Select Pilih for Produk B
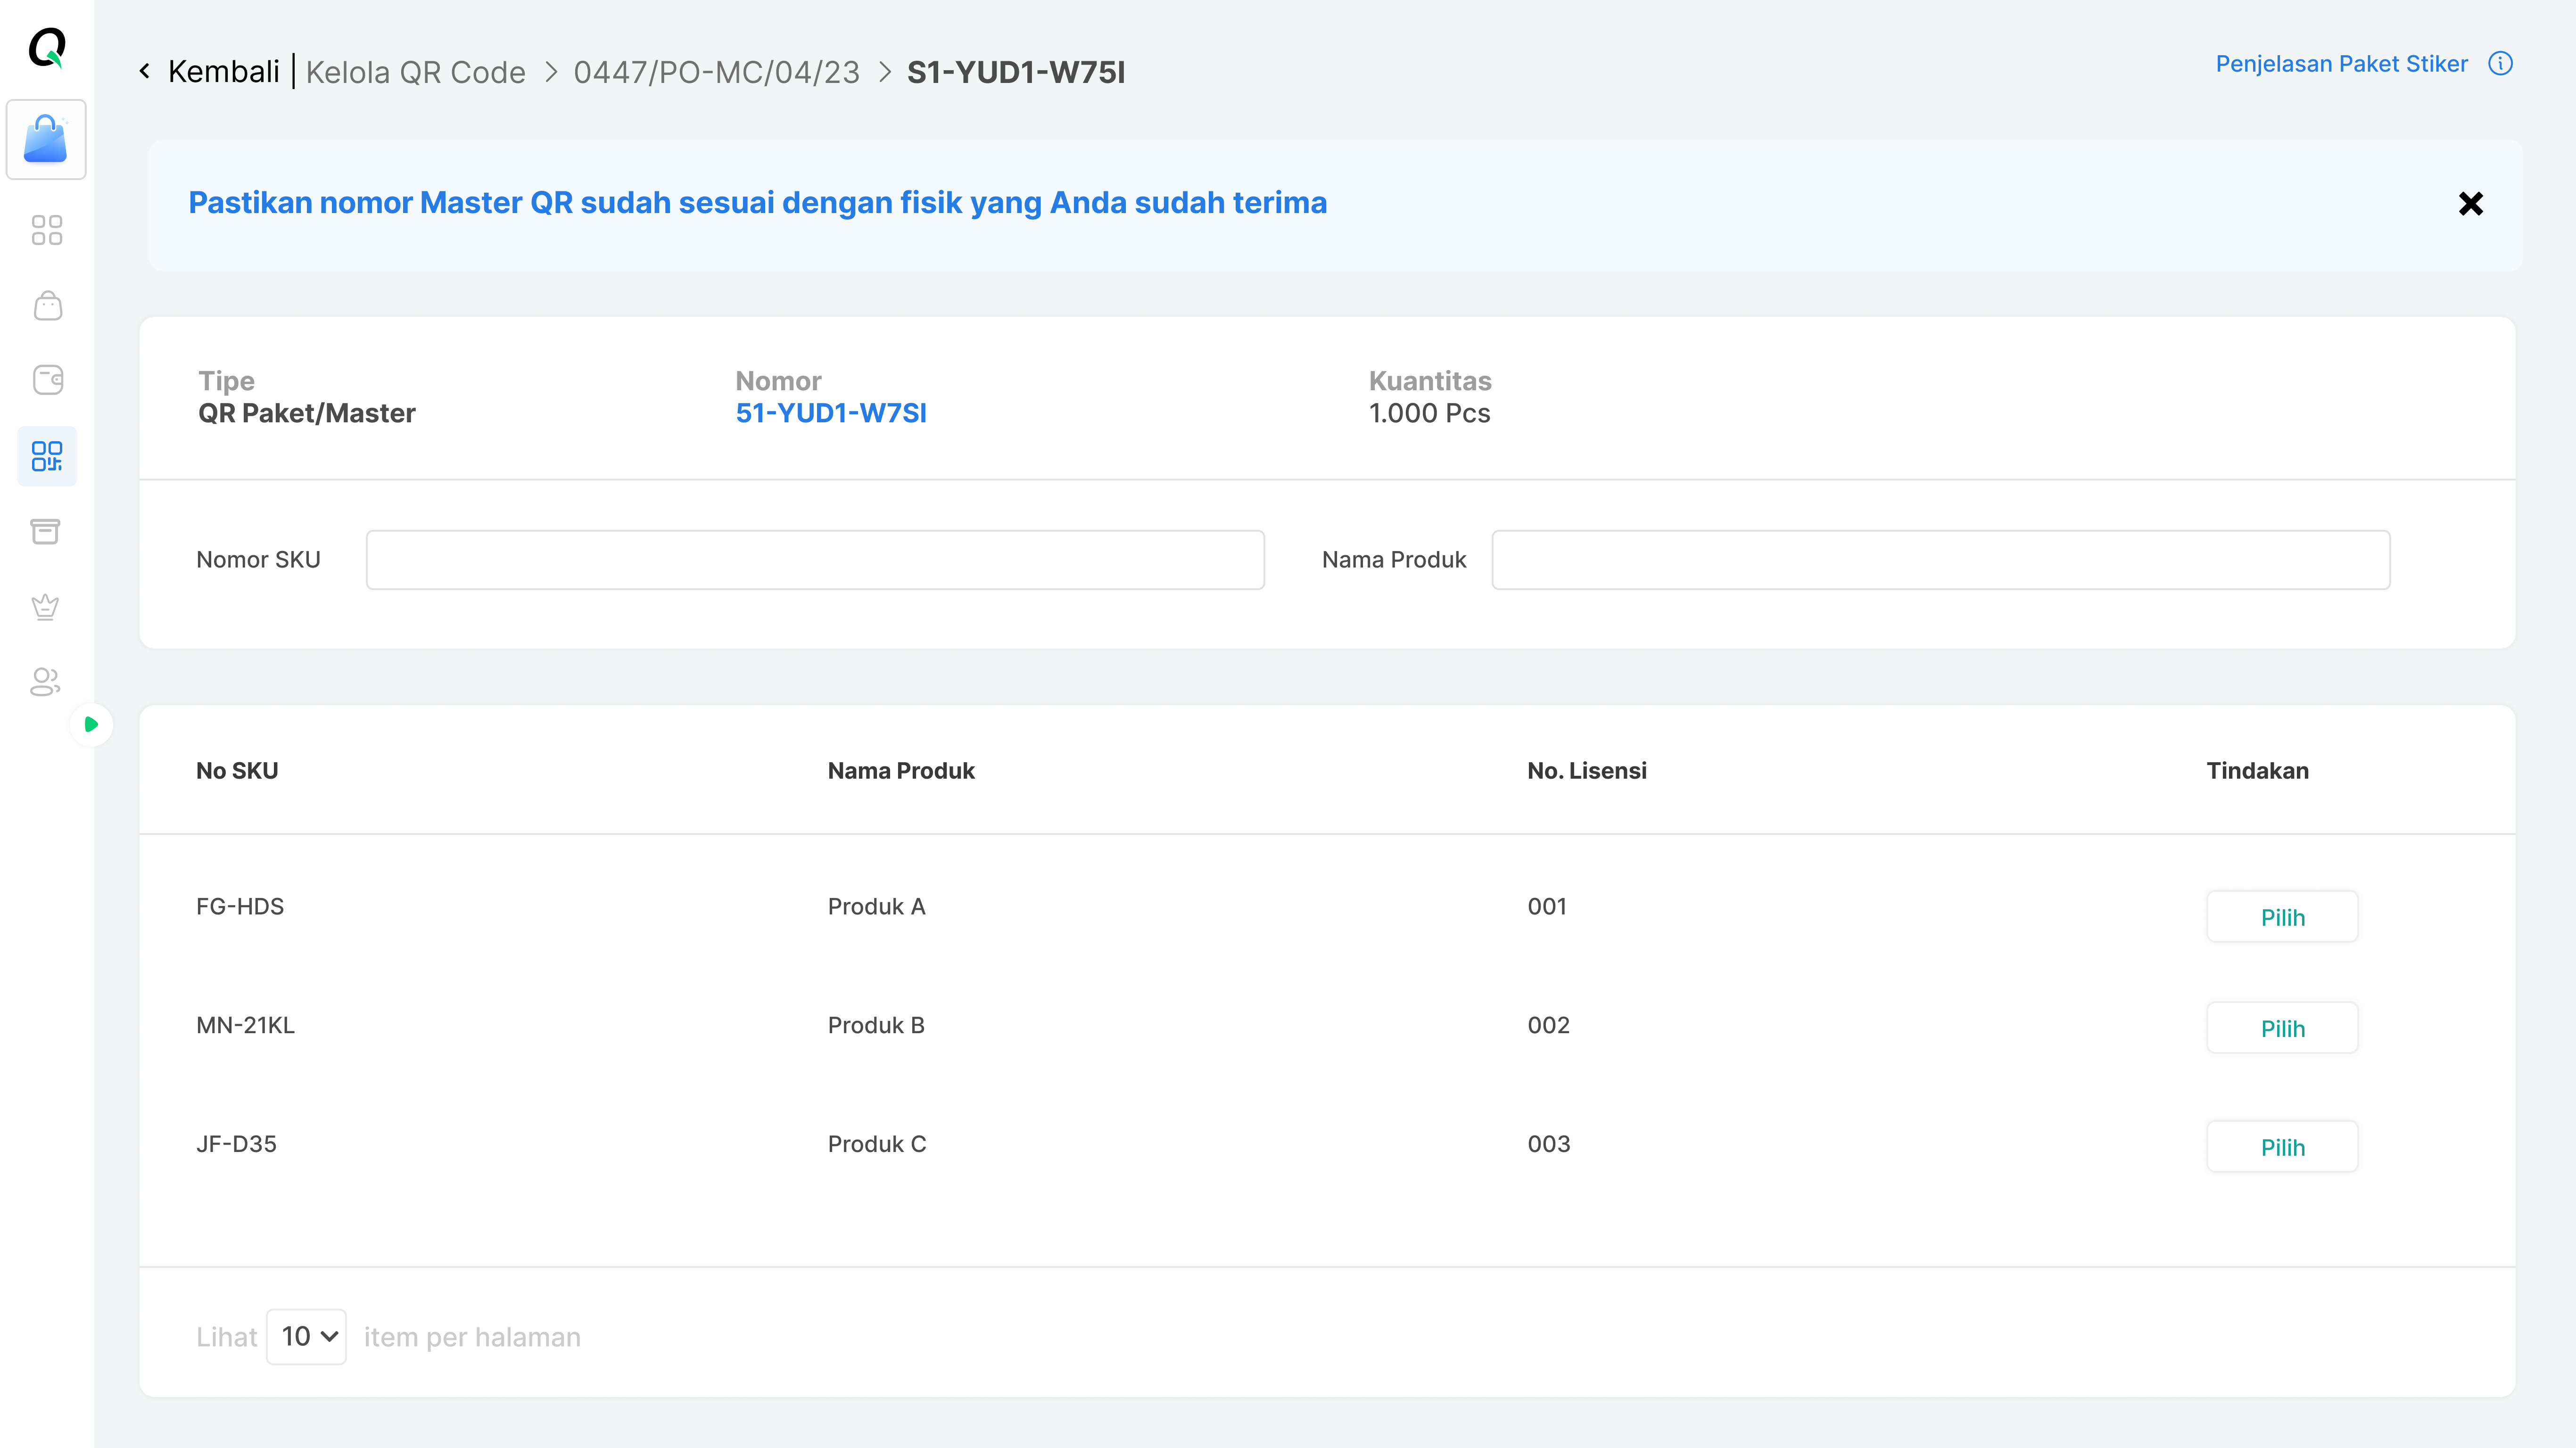Viewport: 2576px width, 1448px height. pyautogui.click(x=2282, y=1028)
